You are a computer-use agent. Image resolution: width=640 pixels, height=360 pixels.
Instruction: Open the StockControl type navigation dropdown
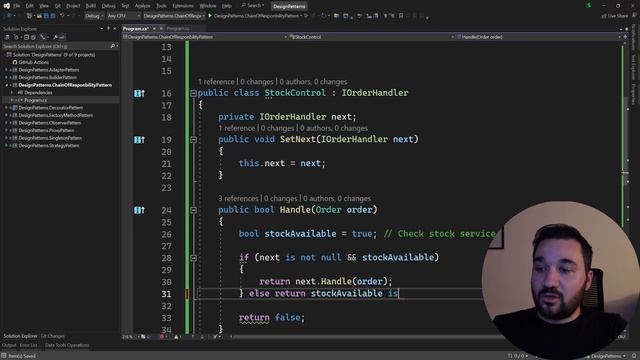(x=372, y=37)
